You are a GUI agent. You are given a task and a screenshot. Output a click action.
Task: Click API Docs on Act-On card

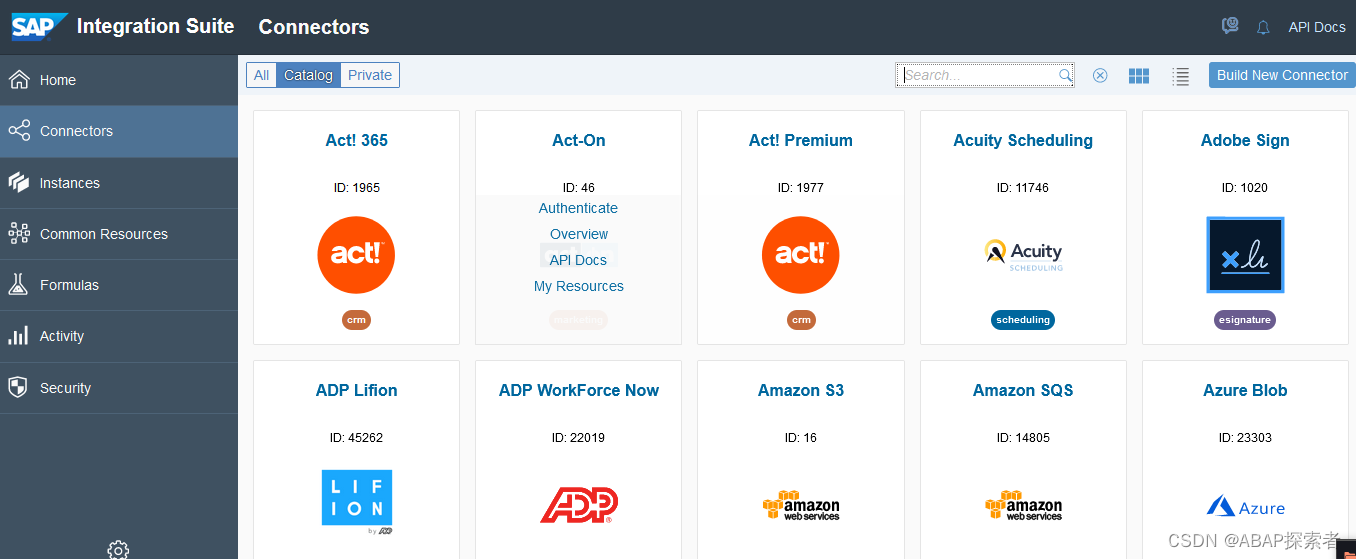click(x=578, y=260)
